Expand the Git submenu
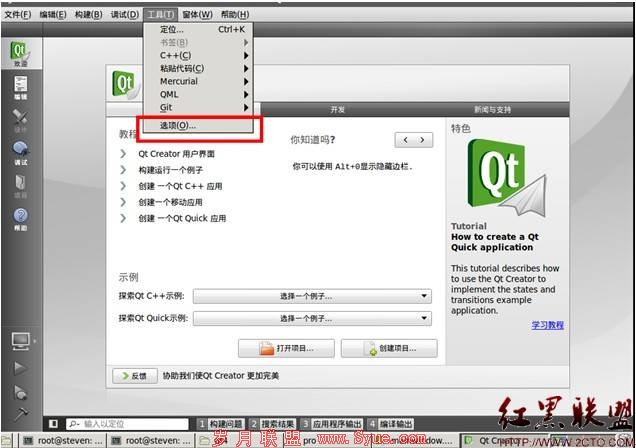This screenshot has width=636, height=448. click(198, 107)
